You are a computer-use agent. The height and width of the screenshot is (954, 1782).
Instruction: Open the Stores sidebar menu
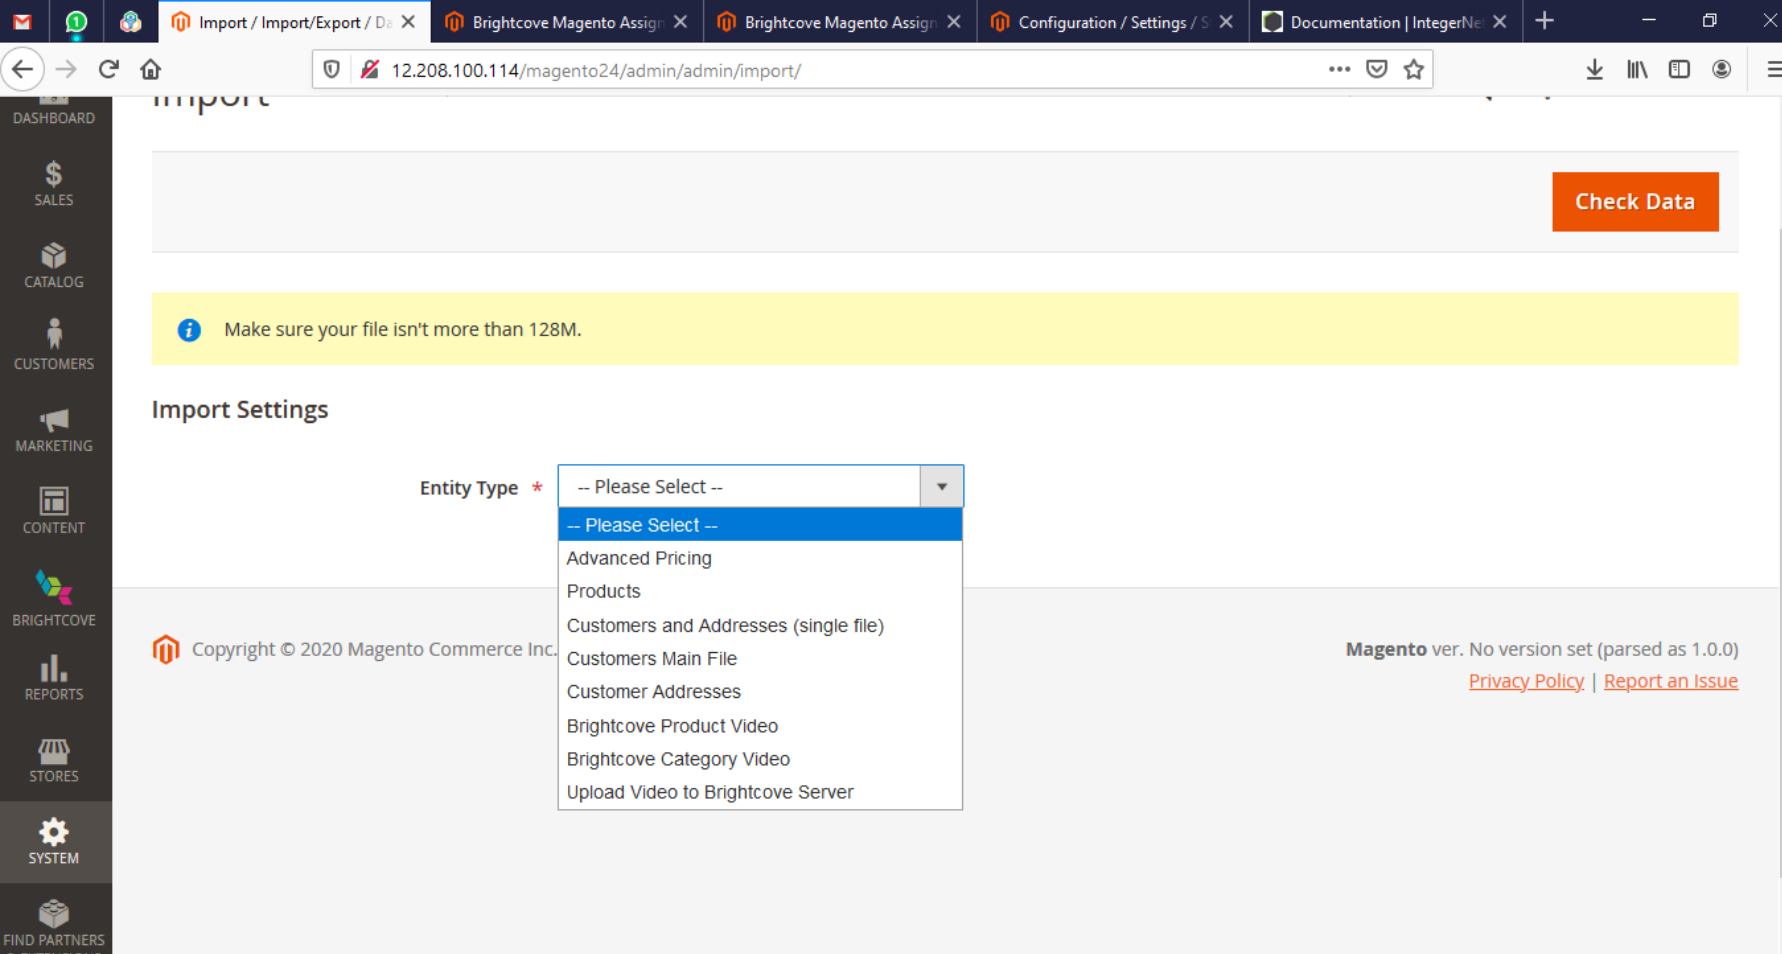[x=53, y=755]
